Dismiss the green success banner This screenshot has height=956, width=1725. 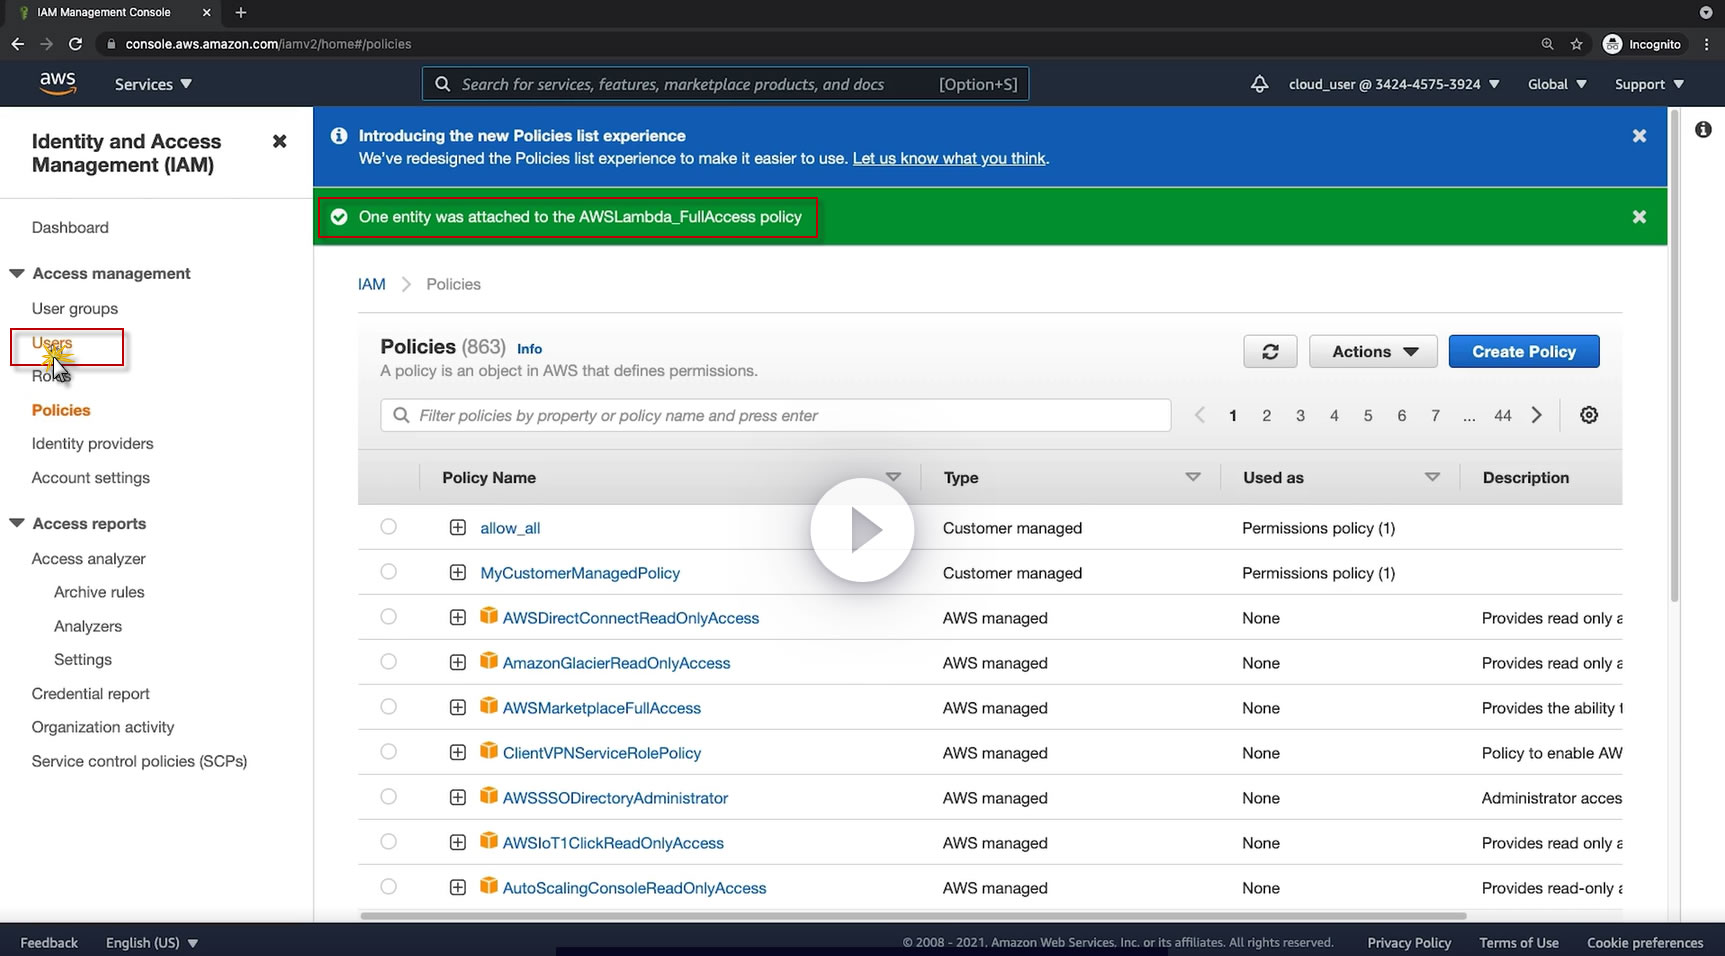tap(1638, 217)
